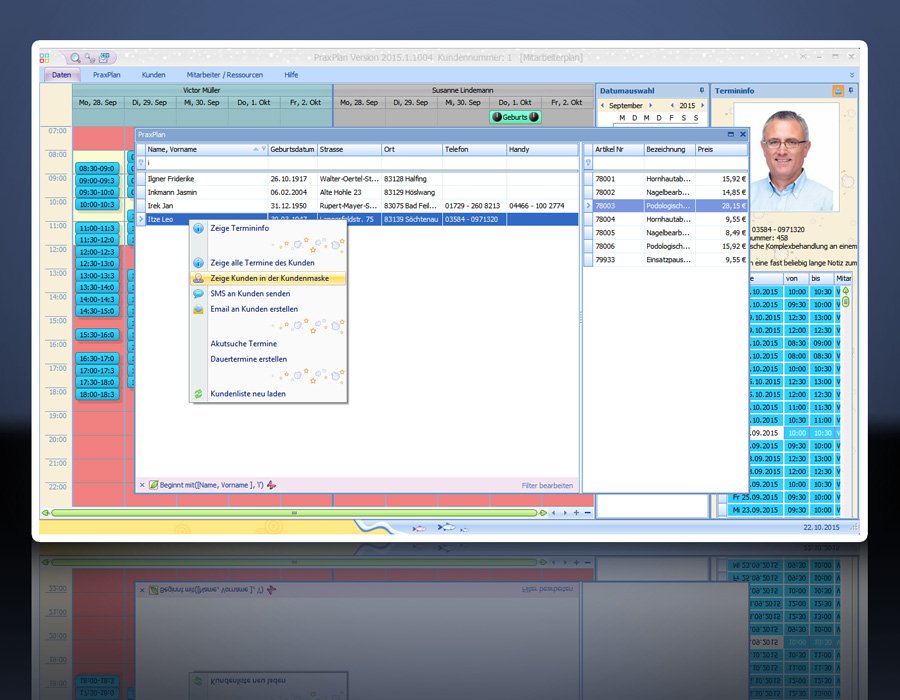Sort by the Preis column header
The image size is (900, 700).
point(721,149)
